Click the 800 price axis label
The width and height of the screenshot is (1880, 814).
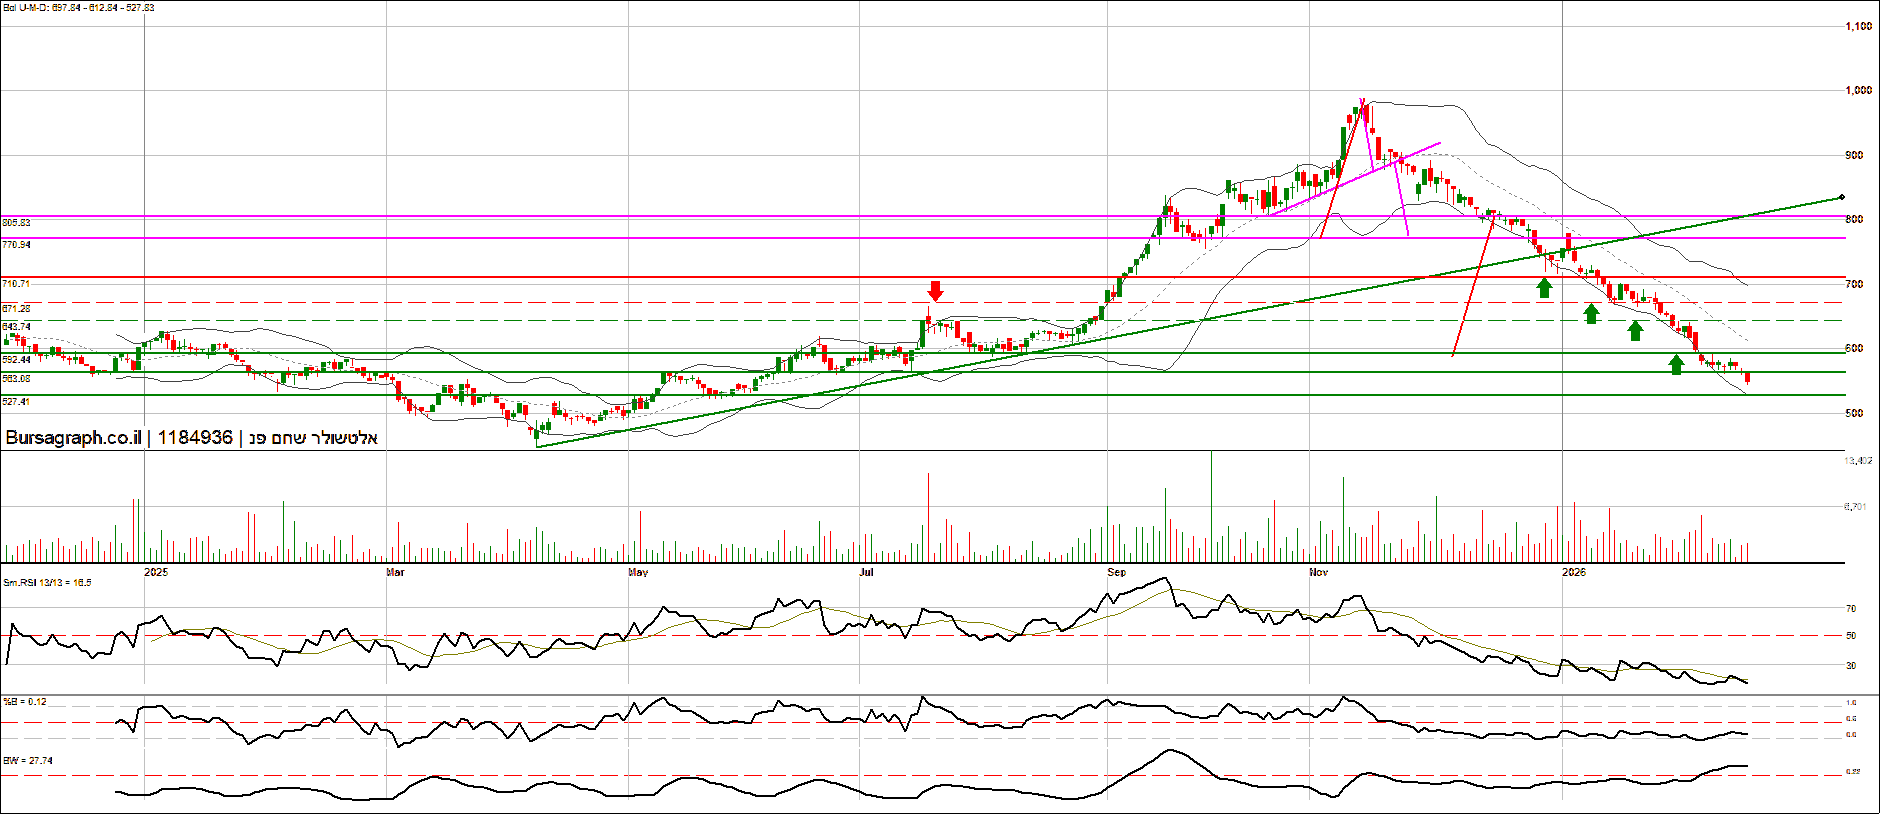[1854, 219]
